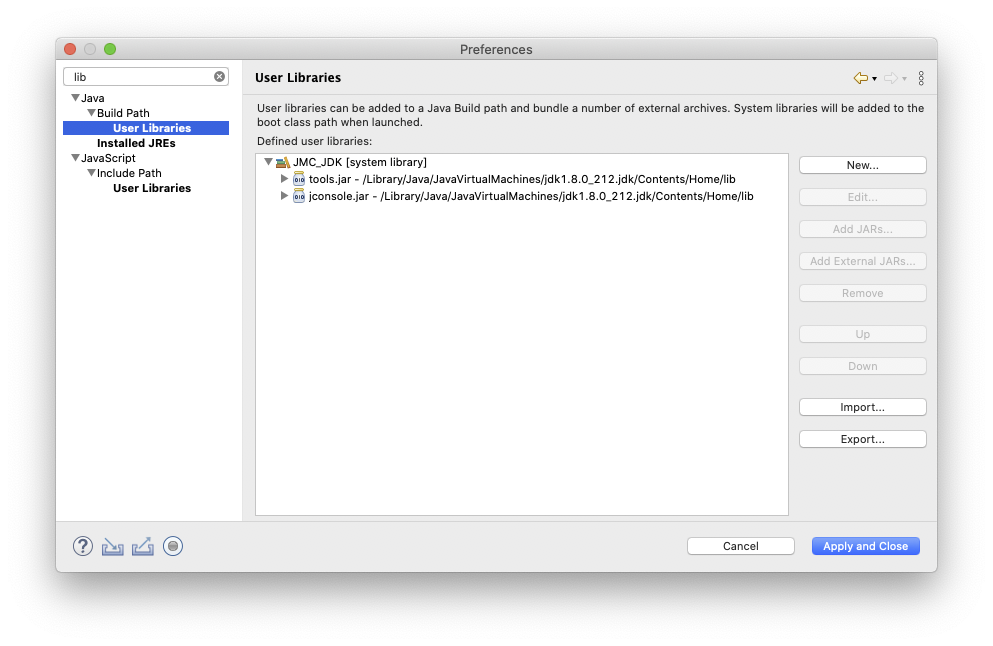The width and height of the screenshot is (993, 646).
Task: Select User Libraries under Build Path
Action: point(152,128)
